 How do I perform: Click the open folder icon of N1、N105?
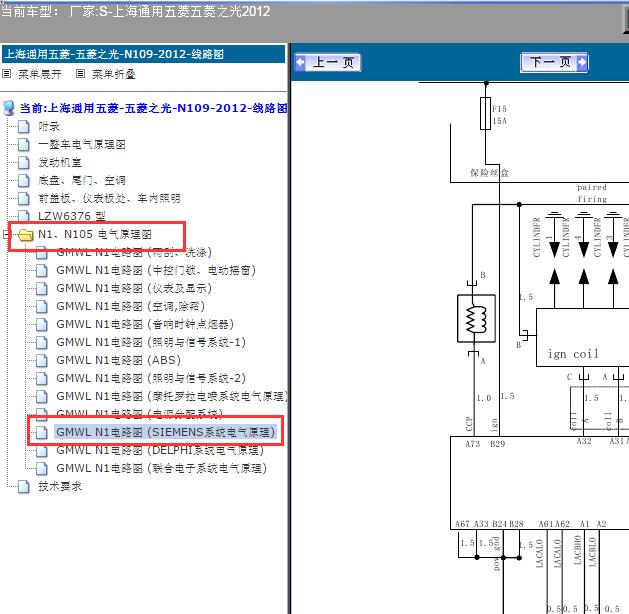pyautogui.click(x=26, y=235)
